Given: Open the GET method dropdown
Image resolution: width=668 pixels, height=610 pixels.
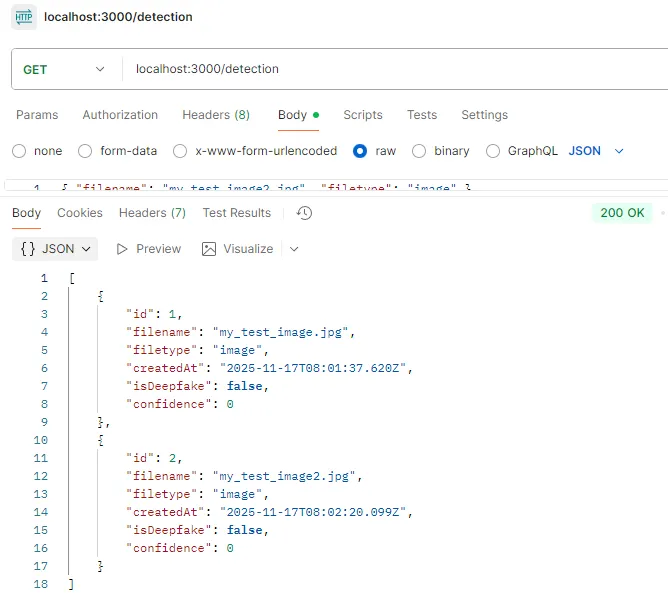Looking at the screenshot, I should click(x=64, y=69).
